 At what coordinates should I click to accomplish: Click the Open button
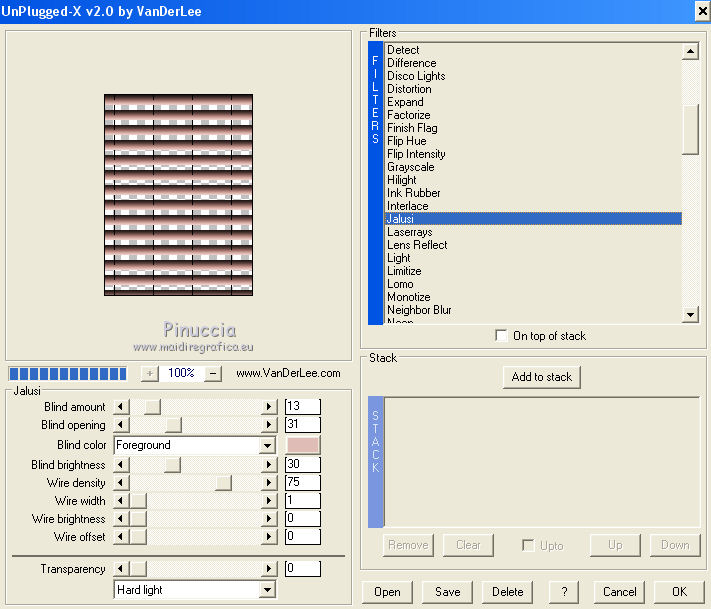387,592
